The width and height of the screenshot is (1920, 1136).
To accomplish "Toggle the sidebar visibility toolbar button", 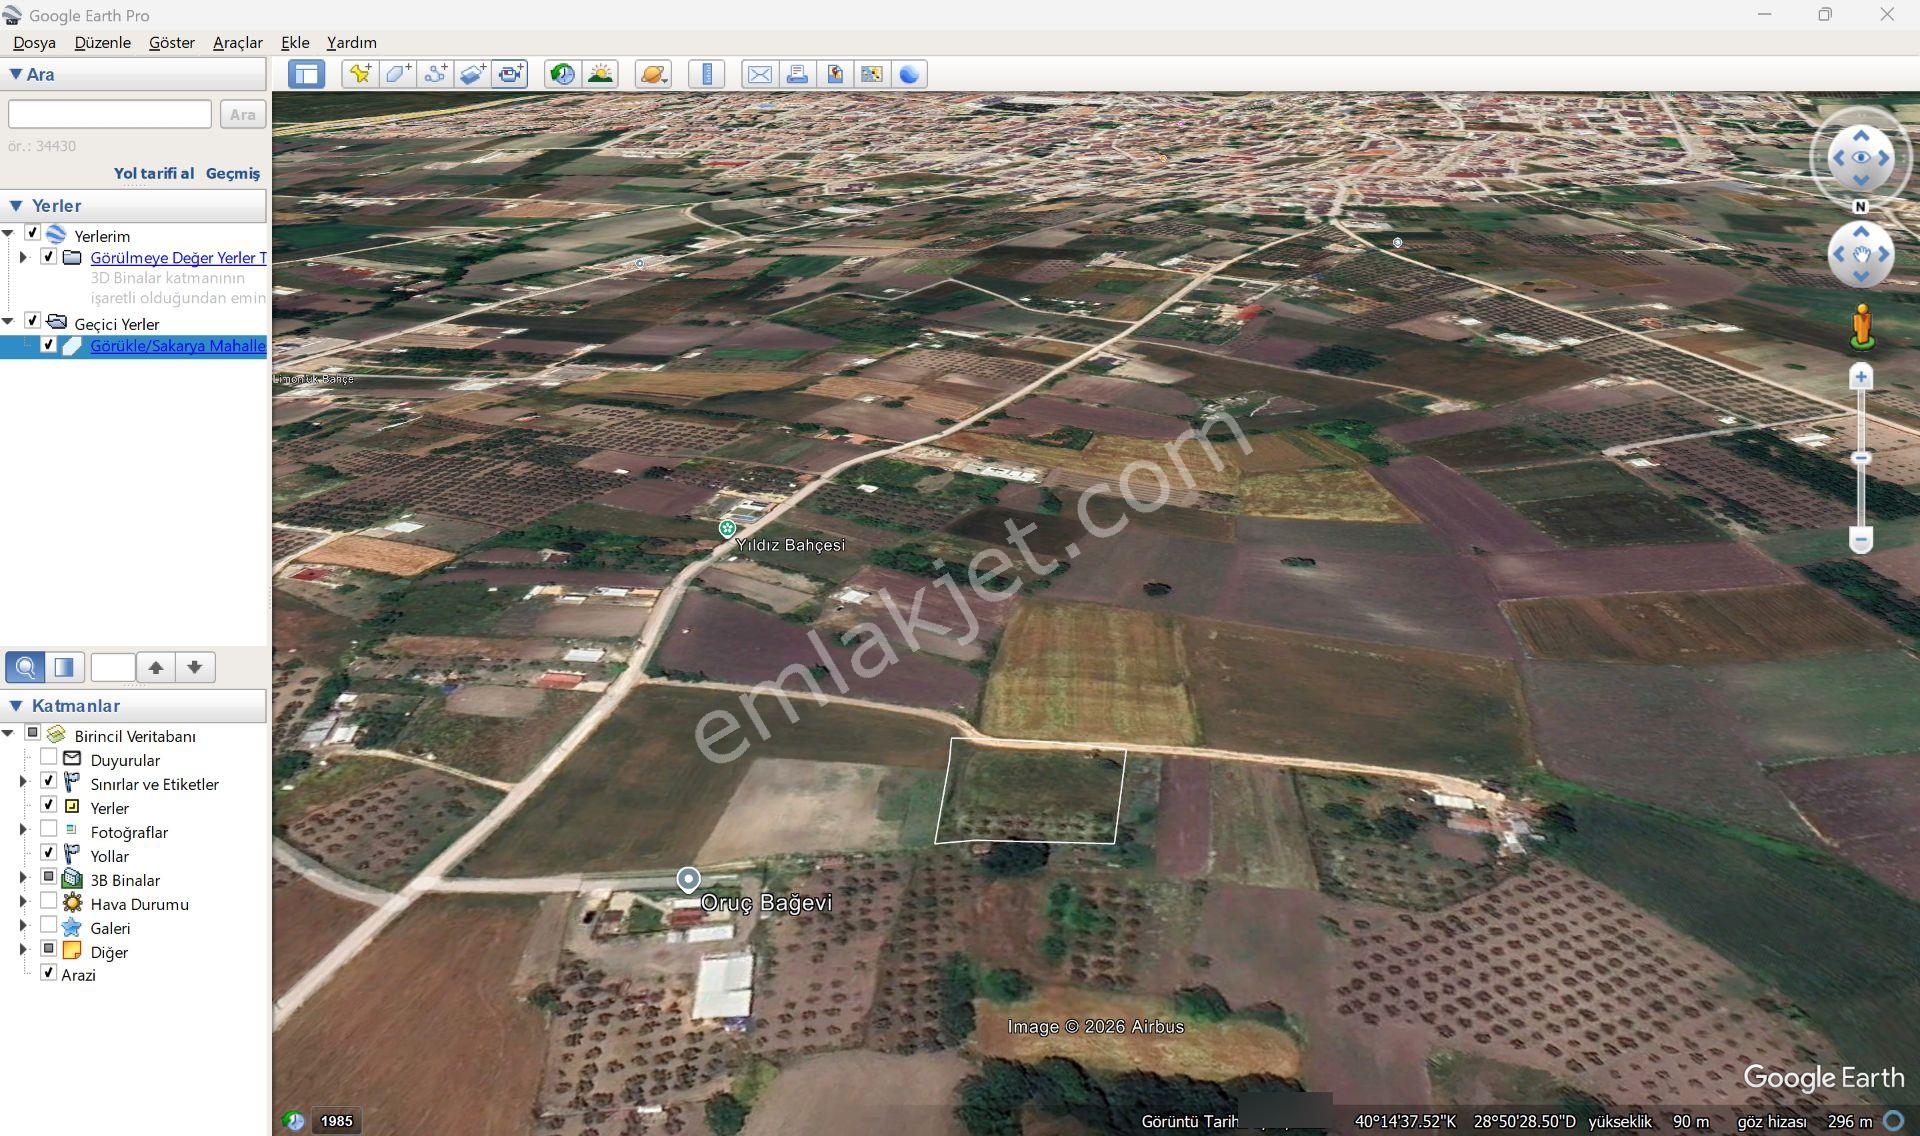I will [306, 74].
